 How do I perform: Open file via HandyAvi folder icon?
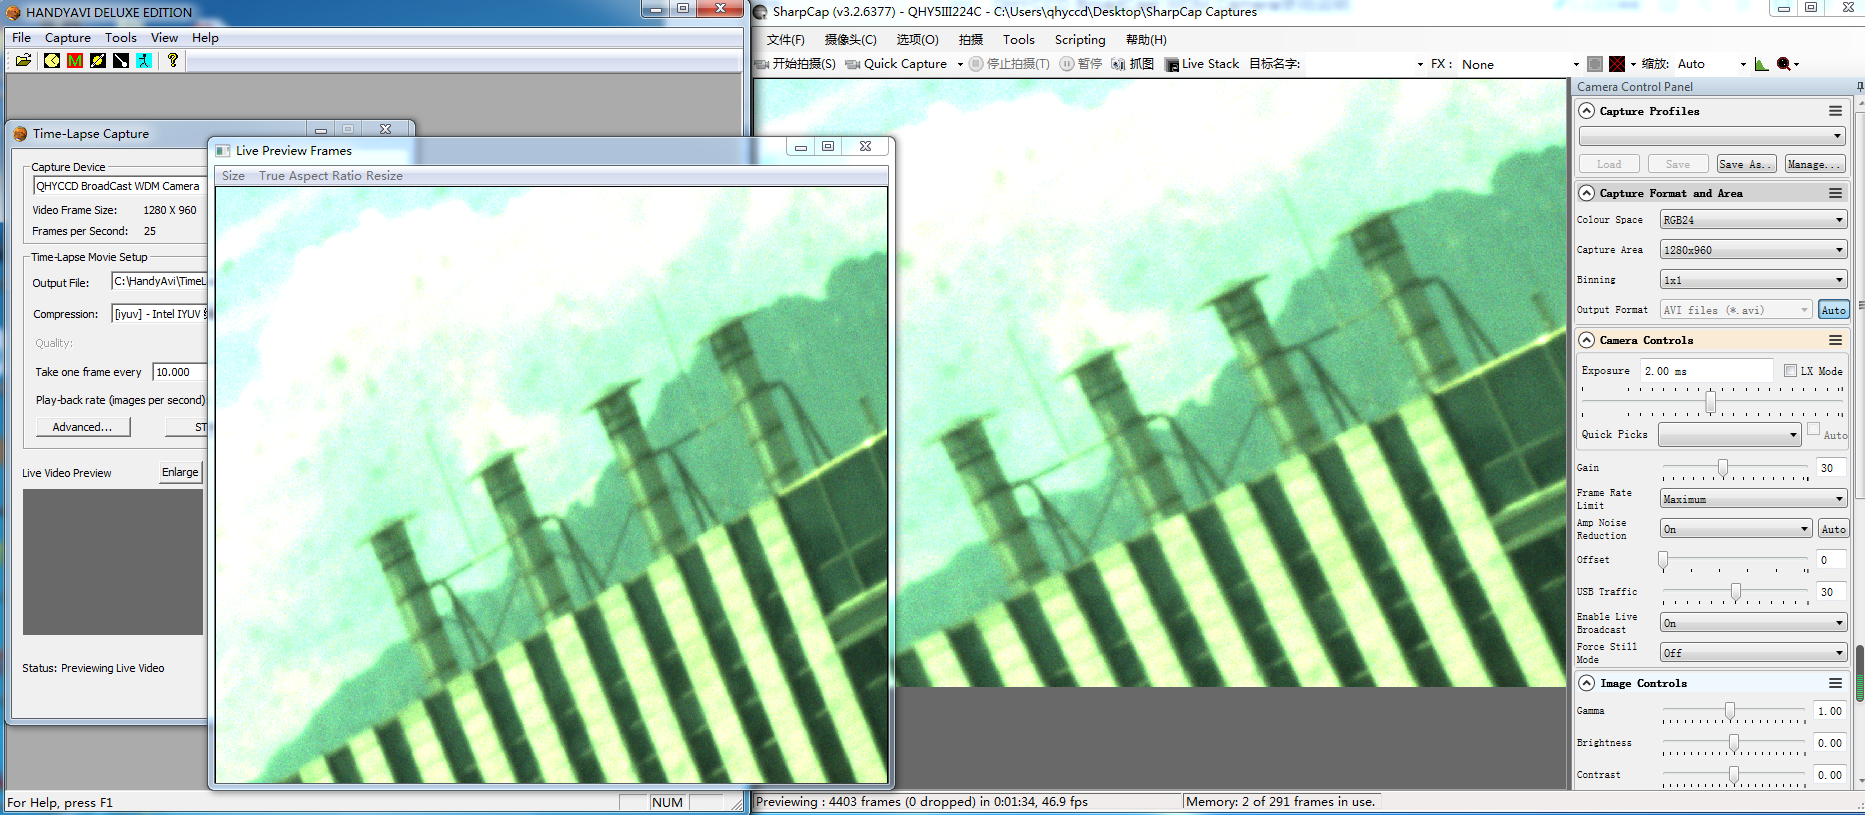point(23,61)
